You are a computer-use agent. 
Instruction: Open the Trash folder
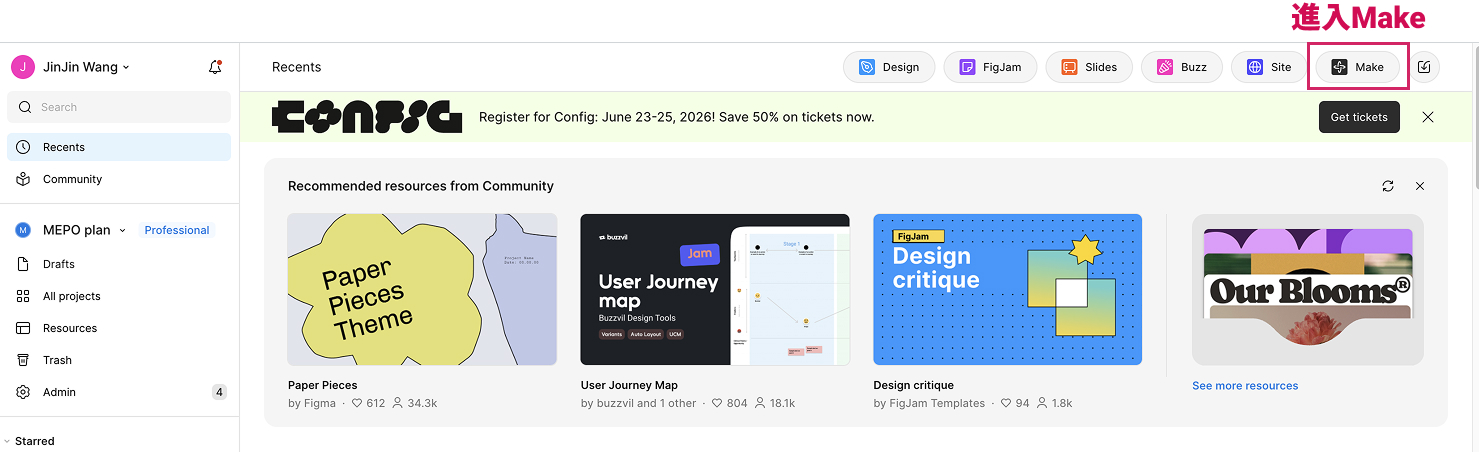pos(57,360)
